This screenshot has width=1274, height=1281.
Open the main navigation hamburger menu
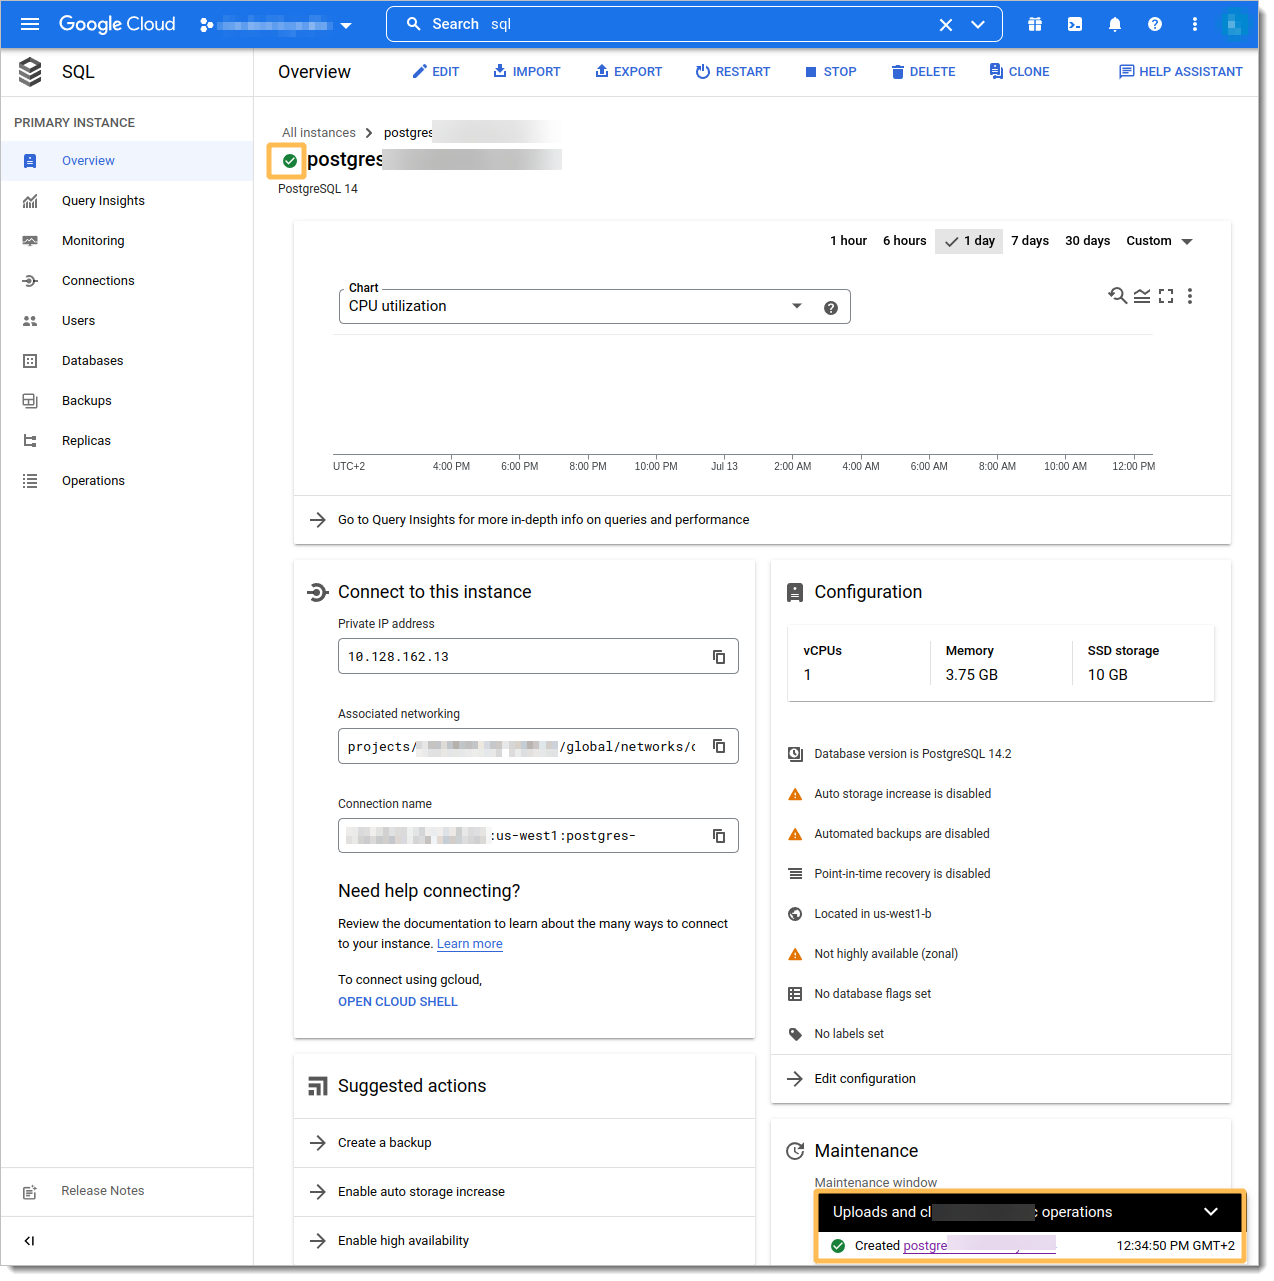tap(30, 24)
